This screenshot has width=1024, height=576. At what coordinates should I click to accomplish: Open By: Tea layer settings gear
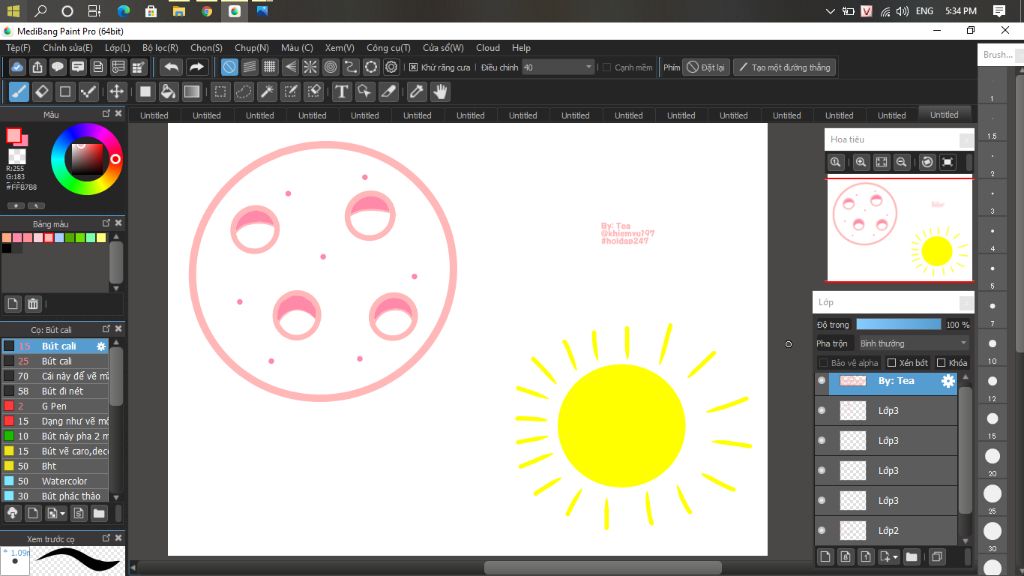pos(948,381)
